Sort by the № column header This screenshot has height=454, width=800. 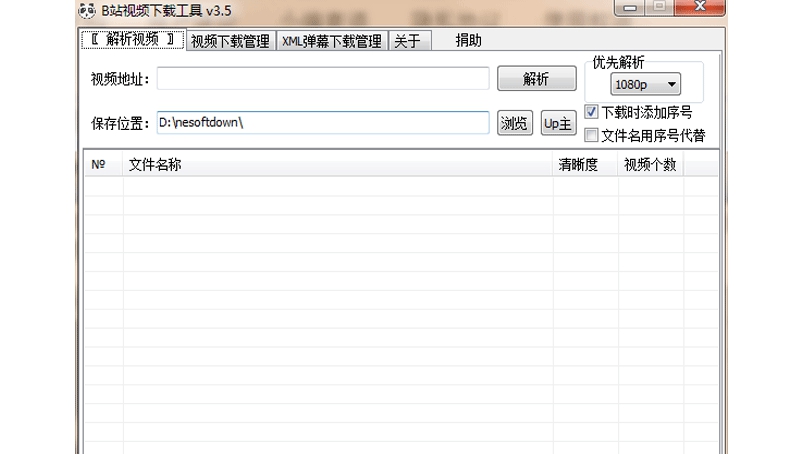[x=104, y=164]
